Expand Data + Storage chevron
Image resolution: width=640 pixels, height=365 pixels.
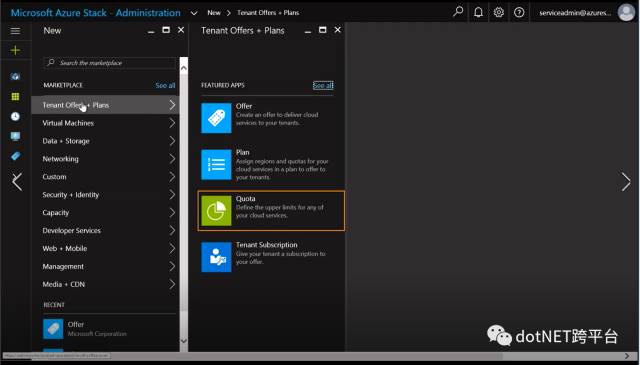pyautogui.click(x=172, y=141)
